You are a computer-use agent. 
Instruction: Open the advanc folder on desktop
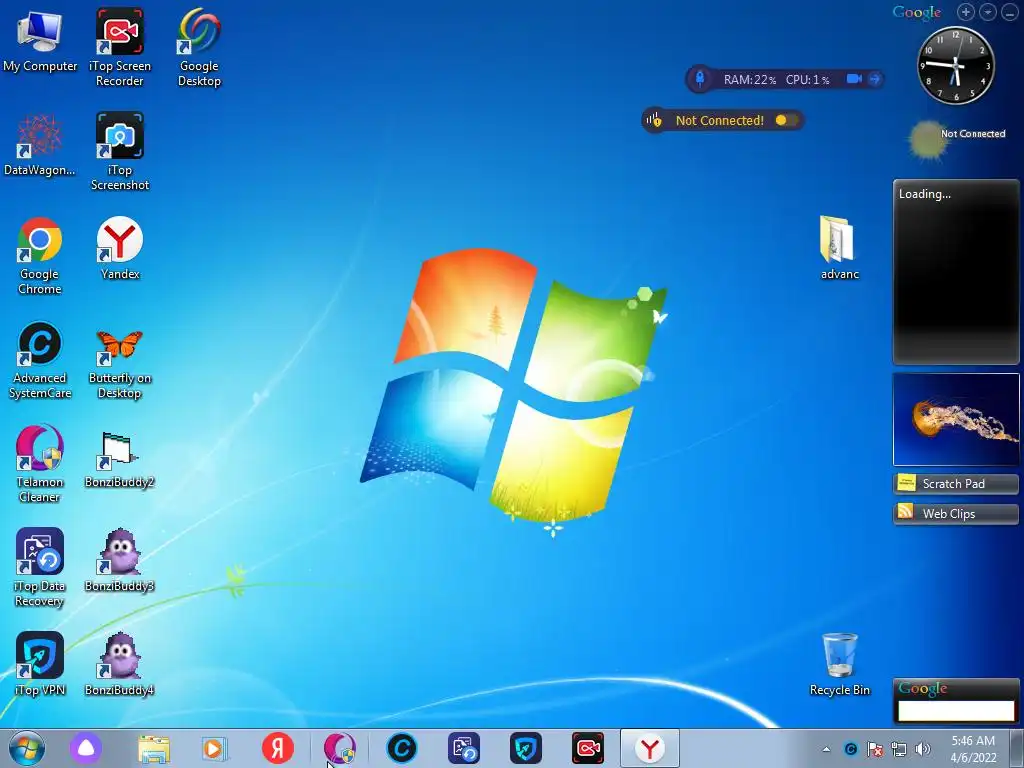[x=839, y=248]
